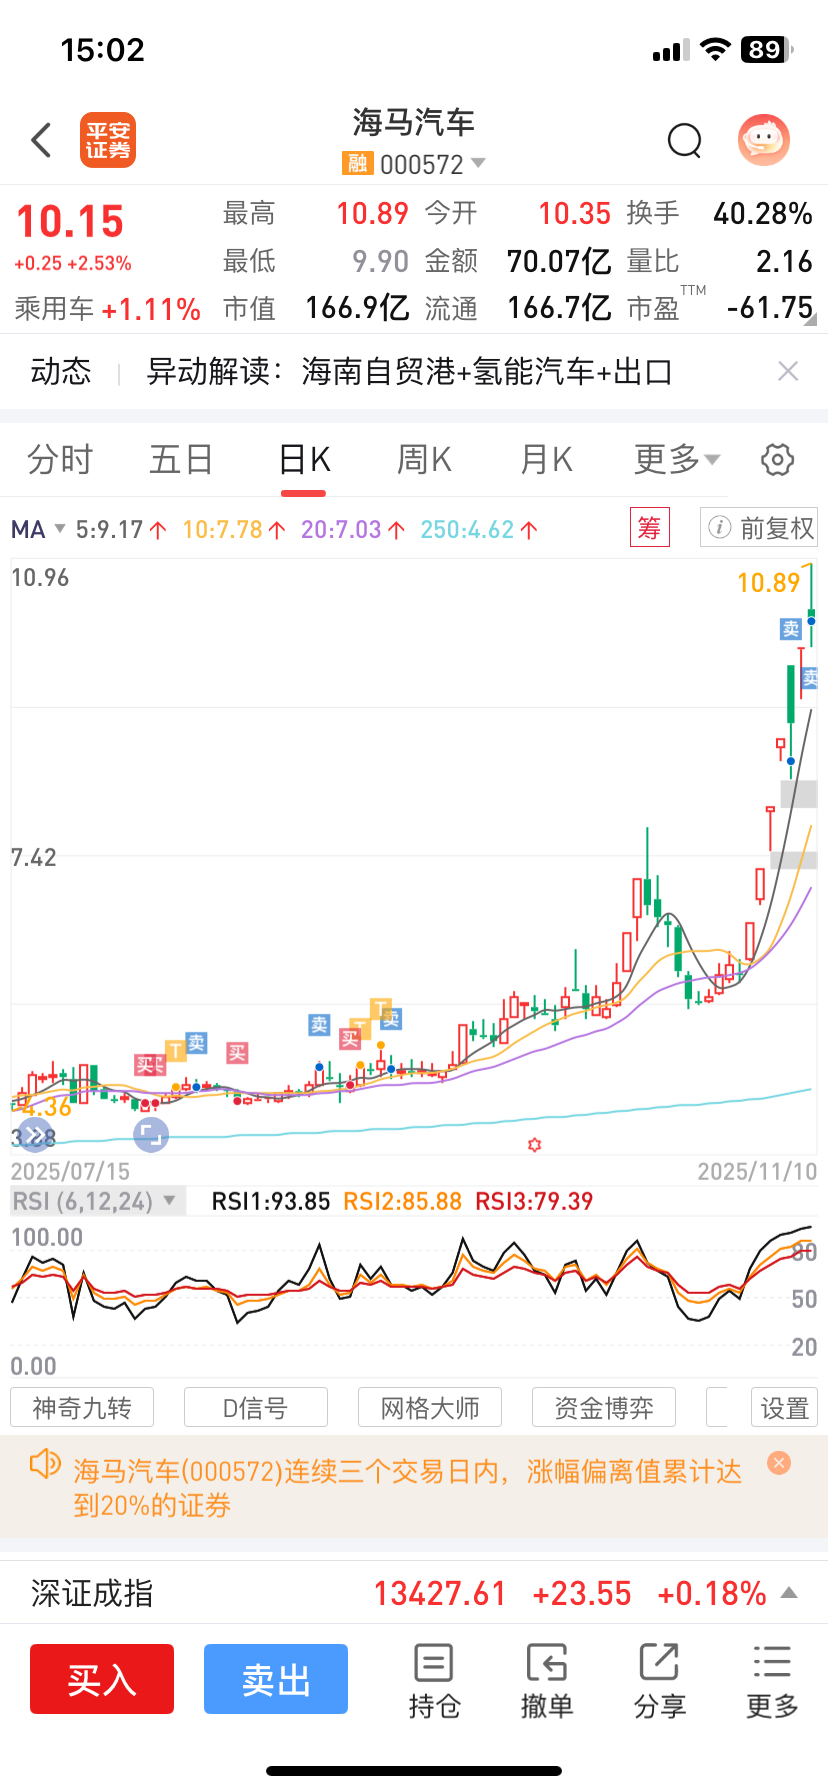Screen dimensions: 828x1792
Task: Open chart settings gear icon
Action: tap(778, 460)
